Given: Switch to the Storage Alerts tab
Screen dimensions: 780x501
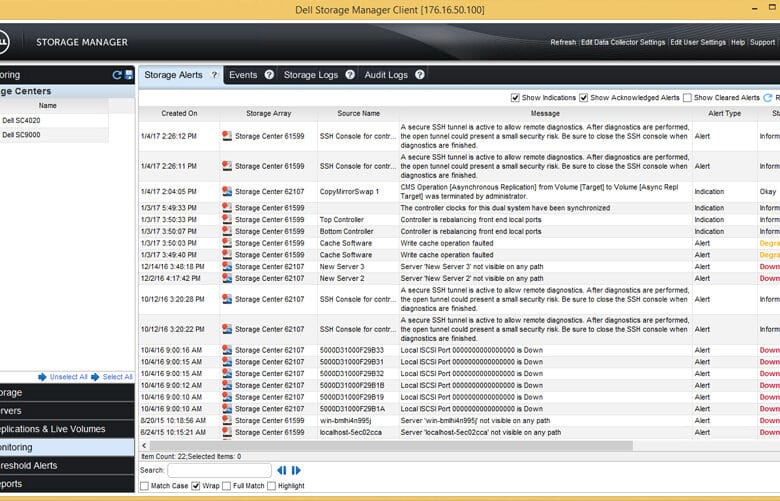Looking at the screenshot, I should pos(173,75).
